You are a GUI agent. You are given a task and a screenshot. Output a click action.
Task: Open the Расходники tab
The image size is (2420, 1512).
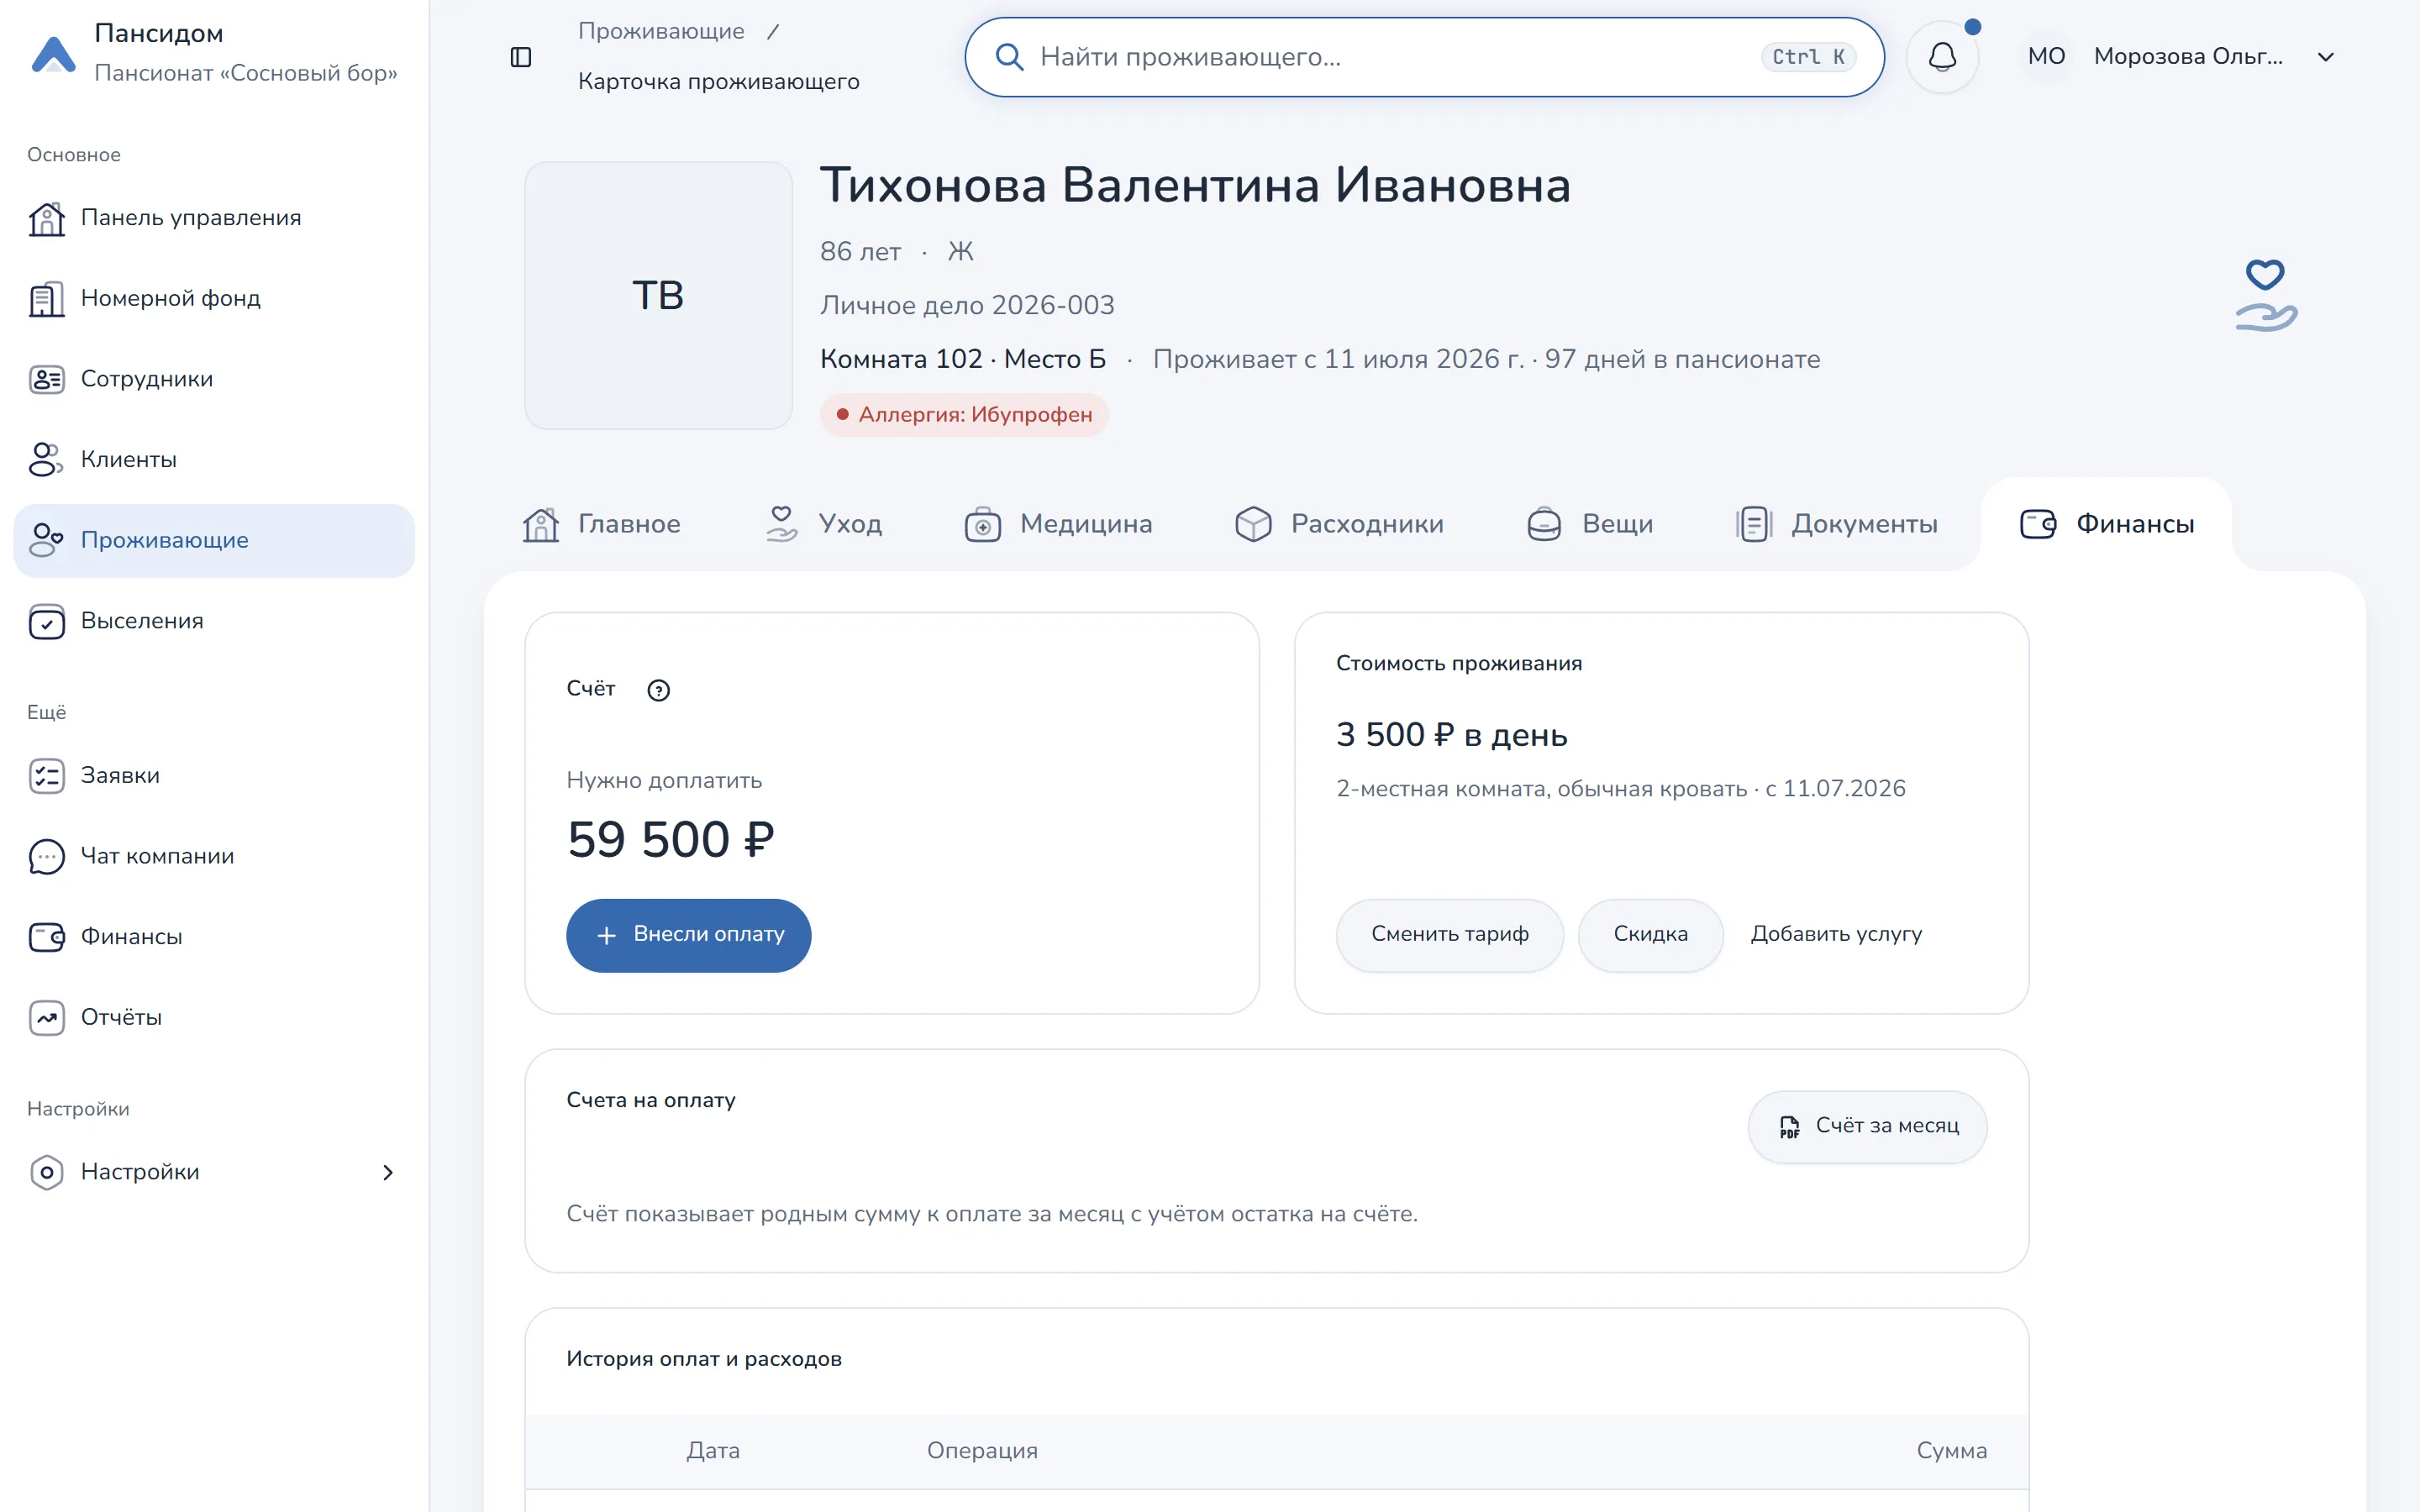coord(1339,524)
